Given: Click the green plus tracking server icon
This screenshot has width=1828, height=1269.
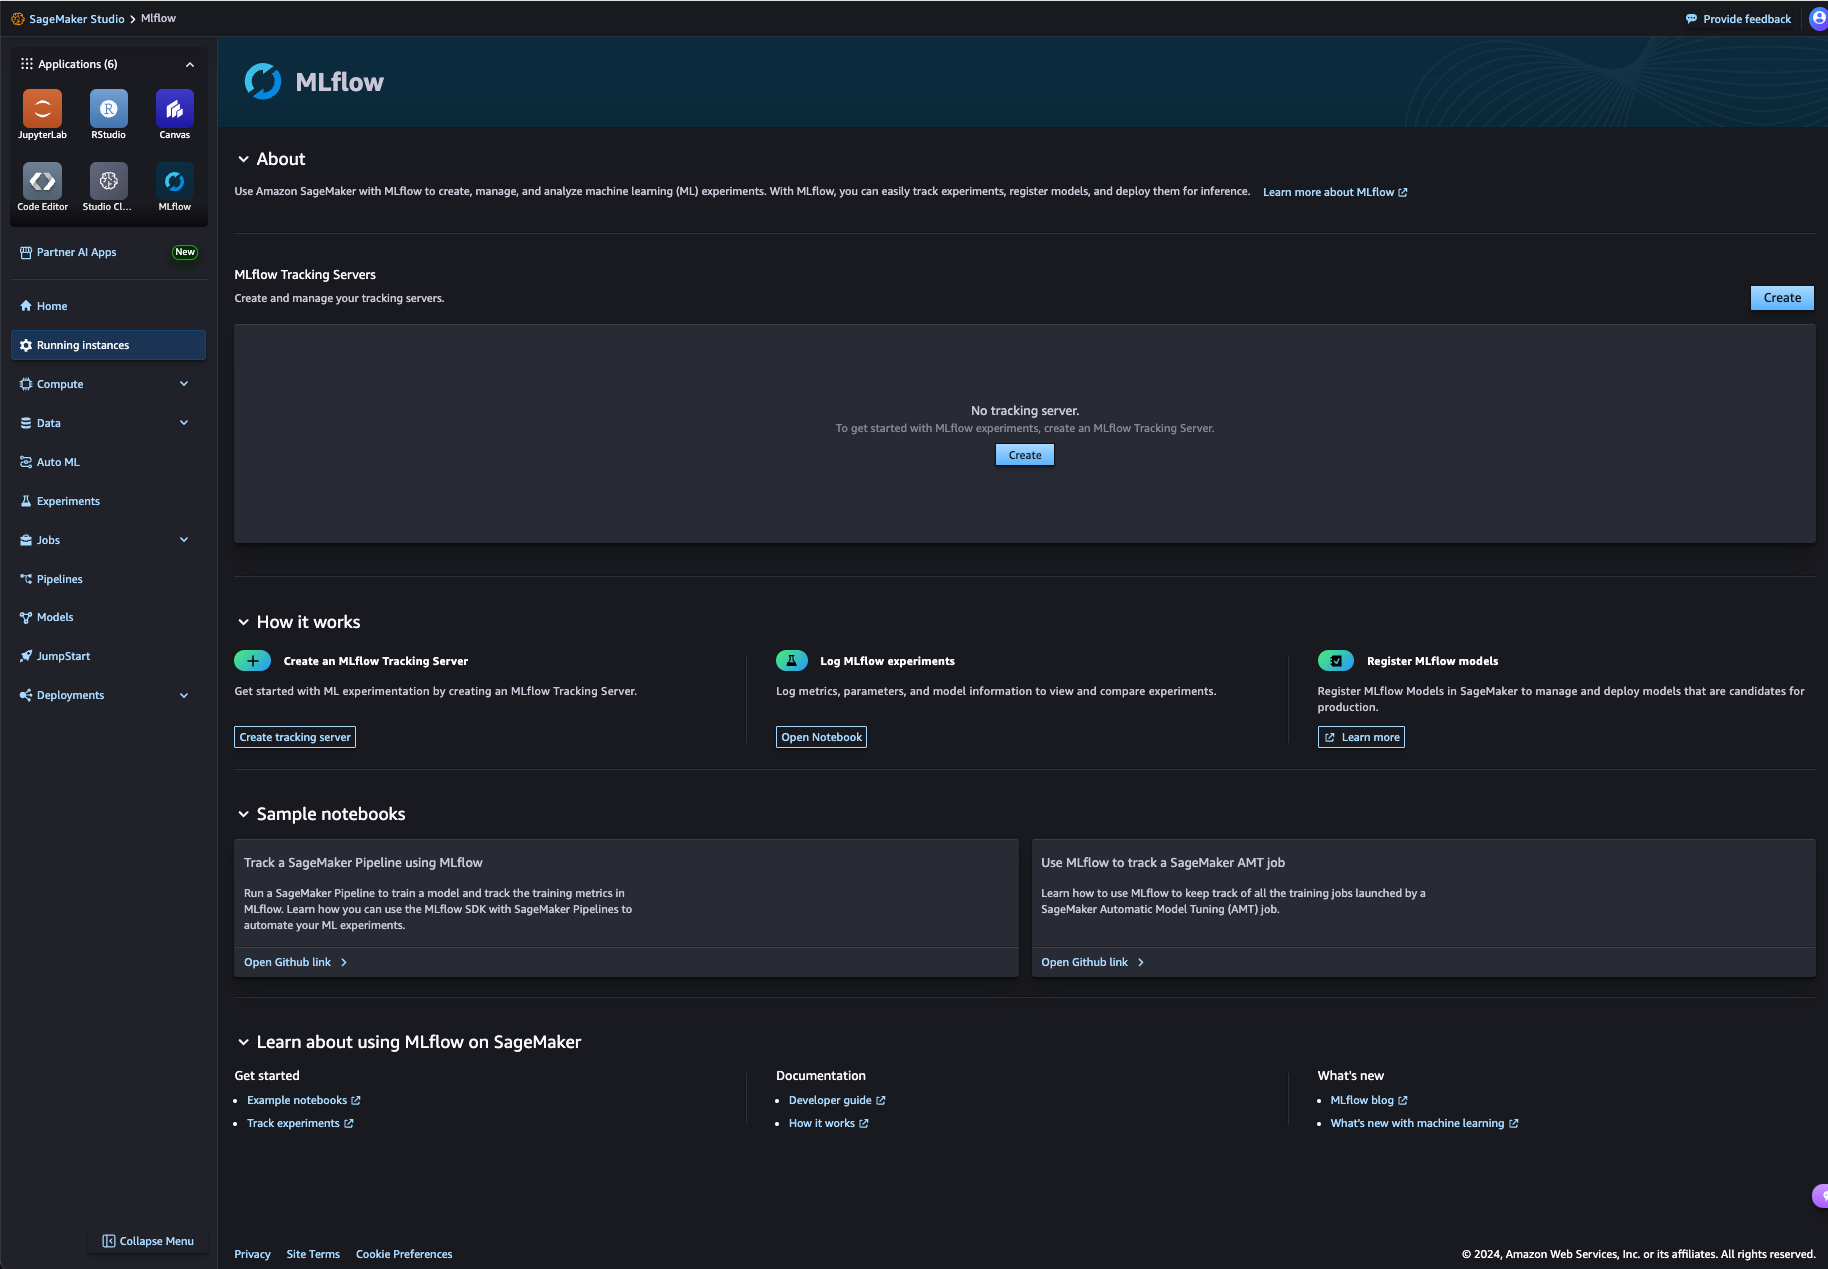Looking at the screenshot, I should click(252, 661).
